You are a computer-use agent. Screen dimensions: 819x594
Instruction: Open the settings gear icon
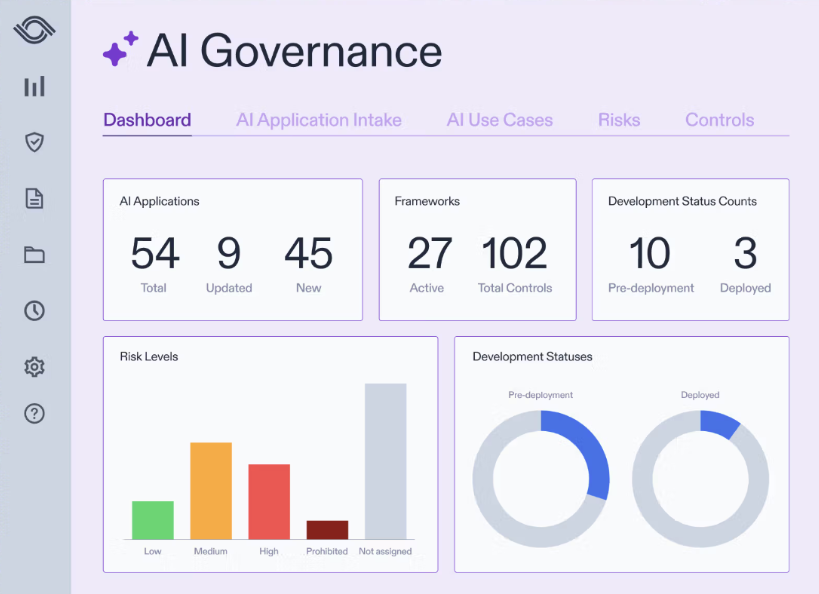[x=34, y=367]
